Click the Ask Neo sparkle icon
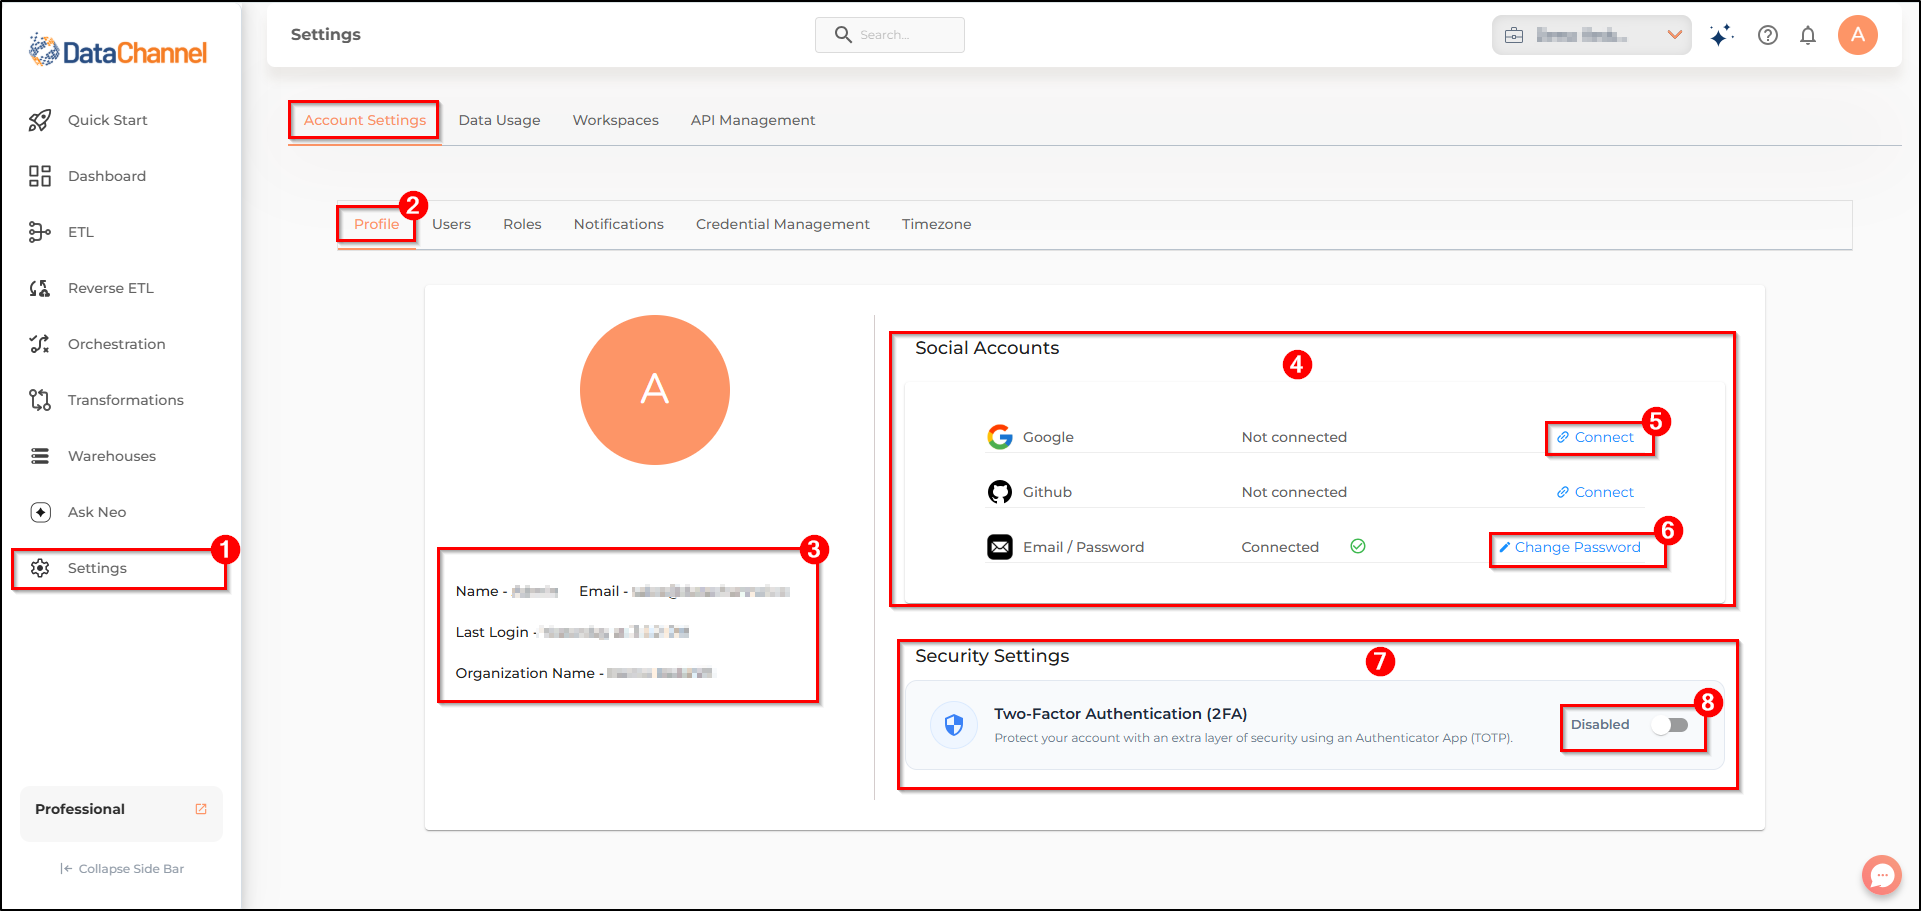The height and width of the screenshot is (911, 1921). [40, 512]
